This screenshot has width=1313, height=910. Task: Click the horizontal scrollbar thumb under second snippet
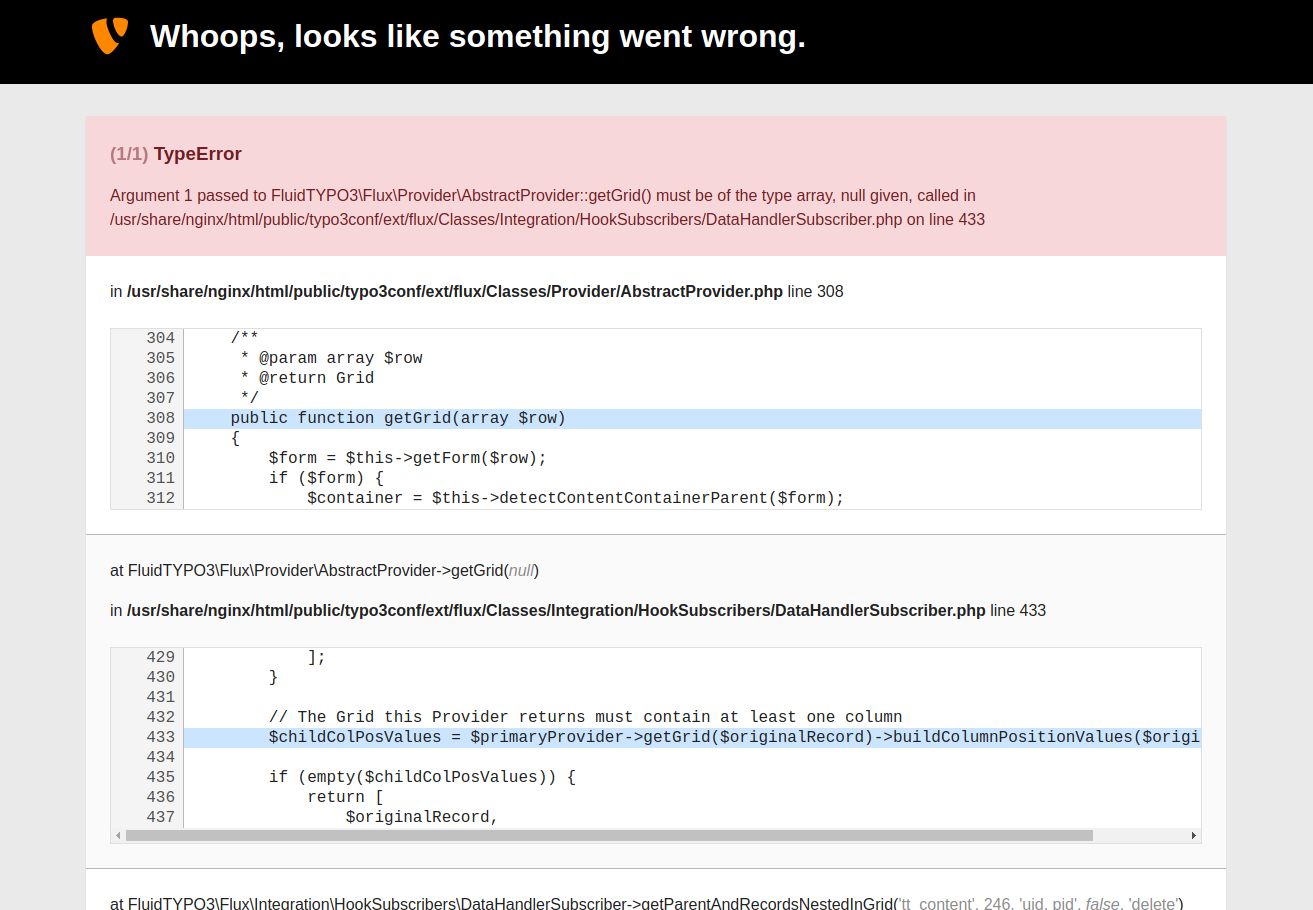[609, 835]
